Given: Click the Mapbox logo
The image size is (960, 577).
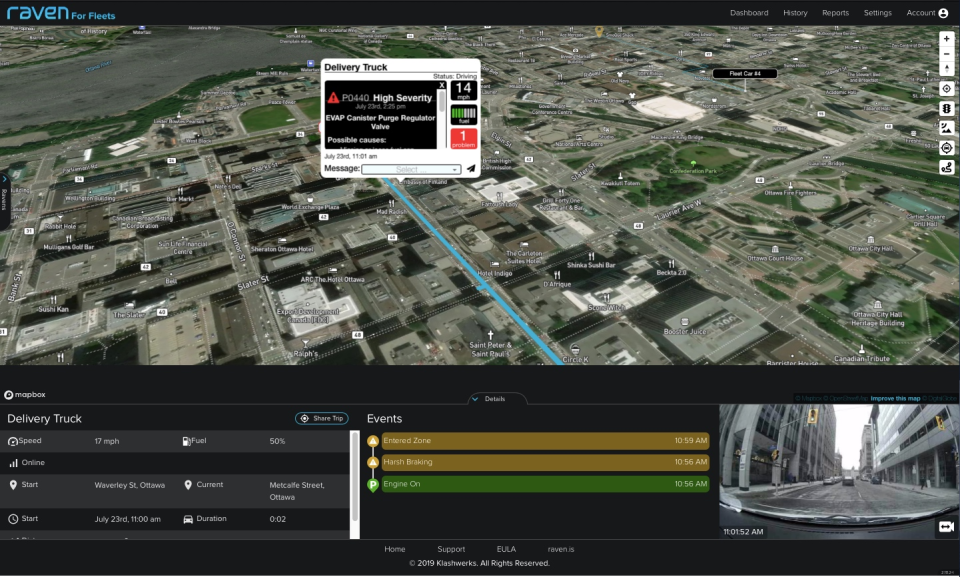Looking at the screenshot, I should (x=25, y=394).
